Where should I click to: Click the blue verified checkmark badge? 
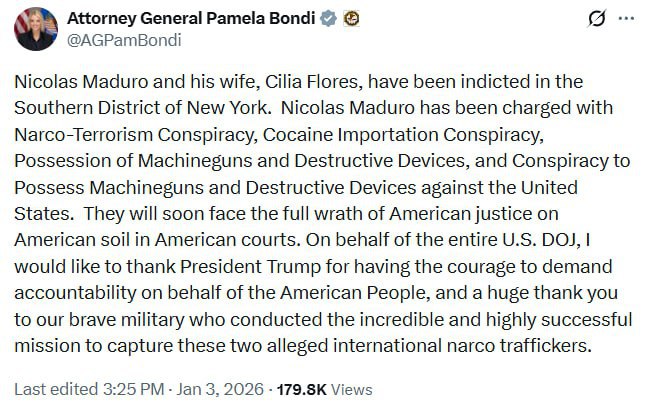click(326, 19)
